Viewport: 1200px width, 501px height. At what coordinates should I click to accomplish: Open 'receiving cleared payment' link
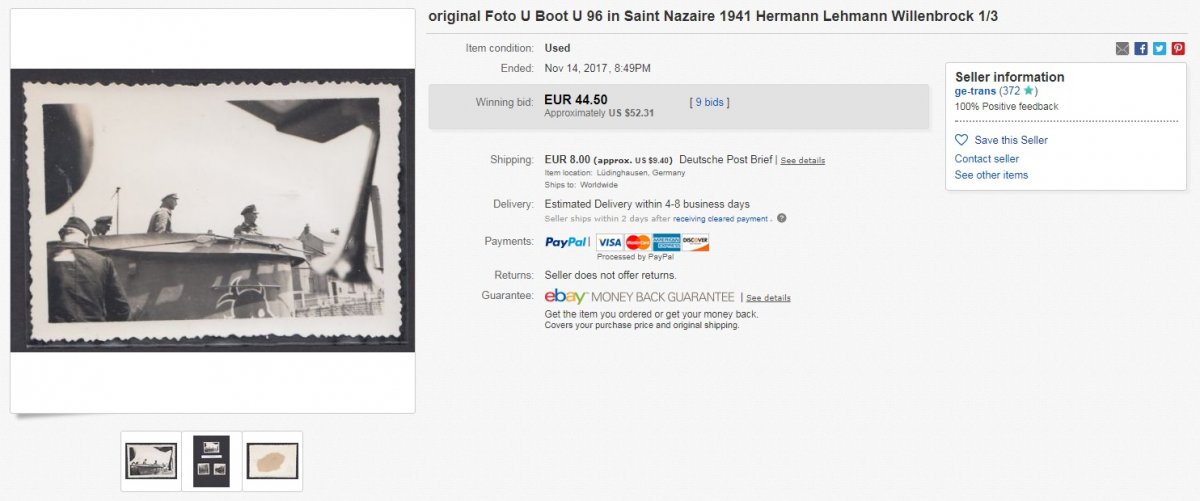(x=720, y=218)
